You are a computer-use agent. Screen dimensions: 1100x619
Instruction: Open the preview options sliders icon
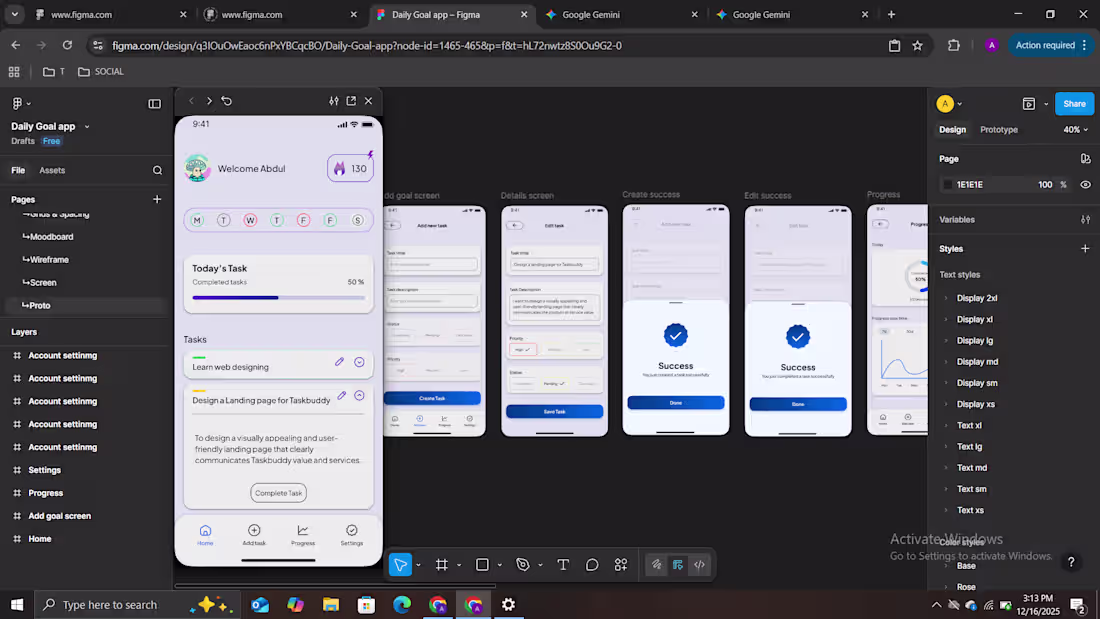tap(334, 101)
